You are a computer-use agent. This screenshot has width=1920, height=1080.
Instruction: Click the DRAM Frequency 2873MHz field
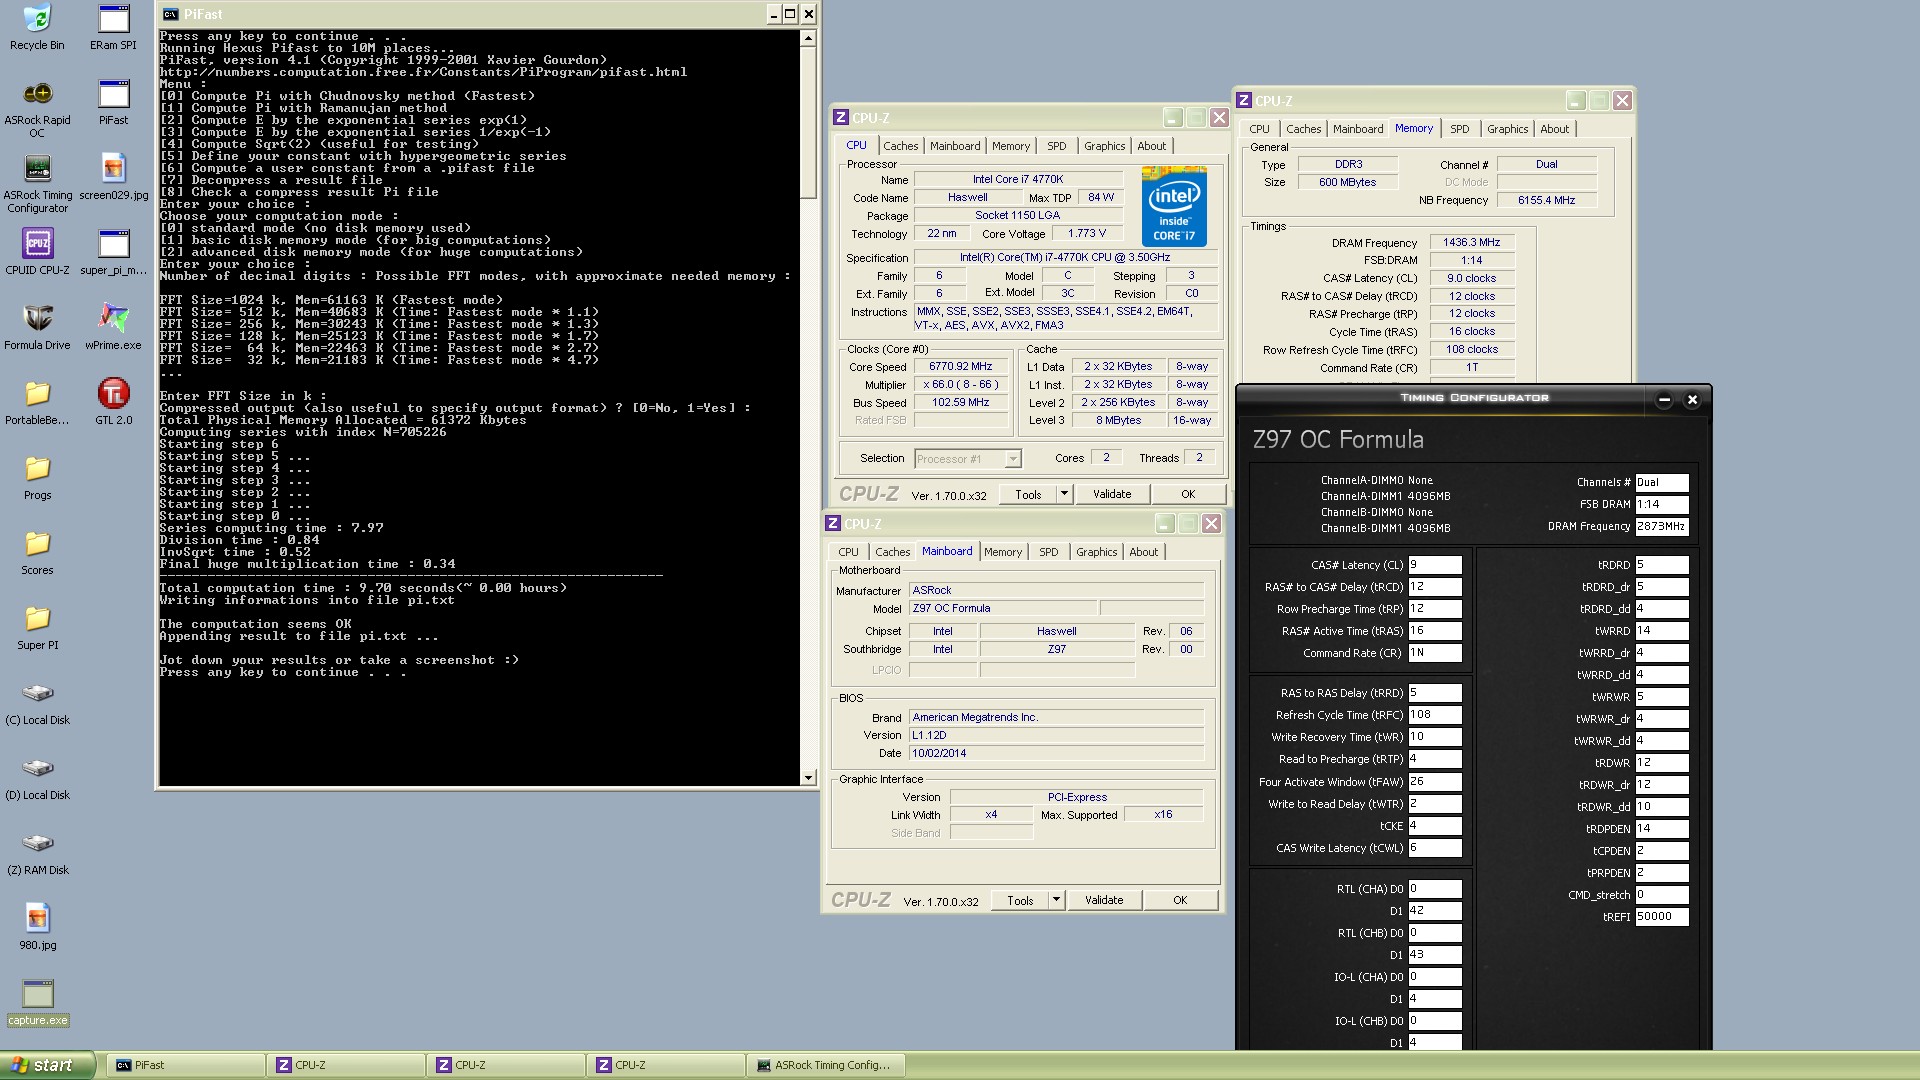point(1662,527)
